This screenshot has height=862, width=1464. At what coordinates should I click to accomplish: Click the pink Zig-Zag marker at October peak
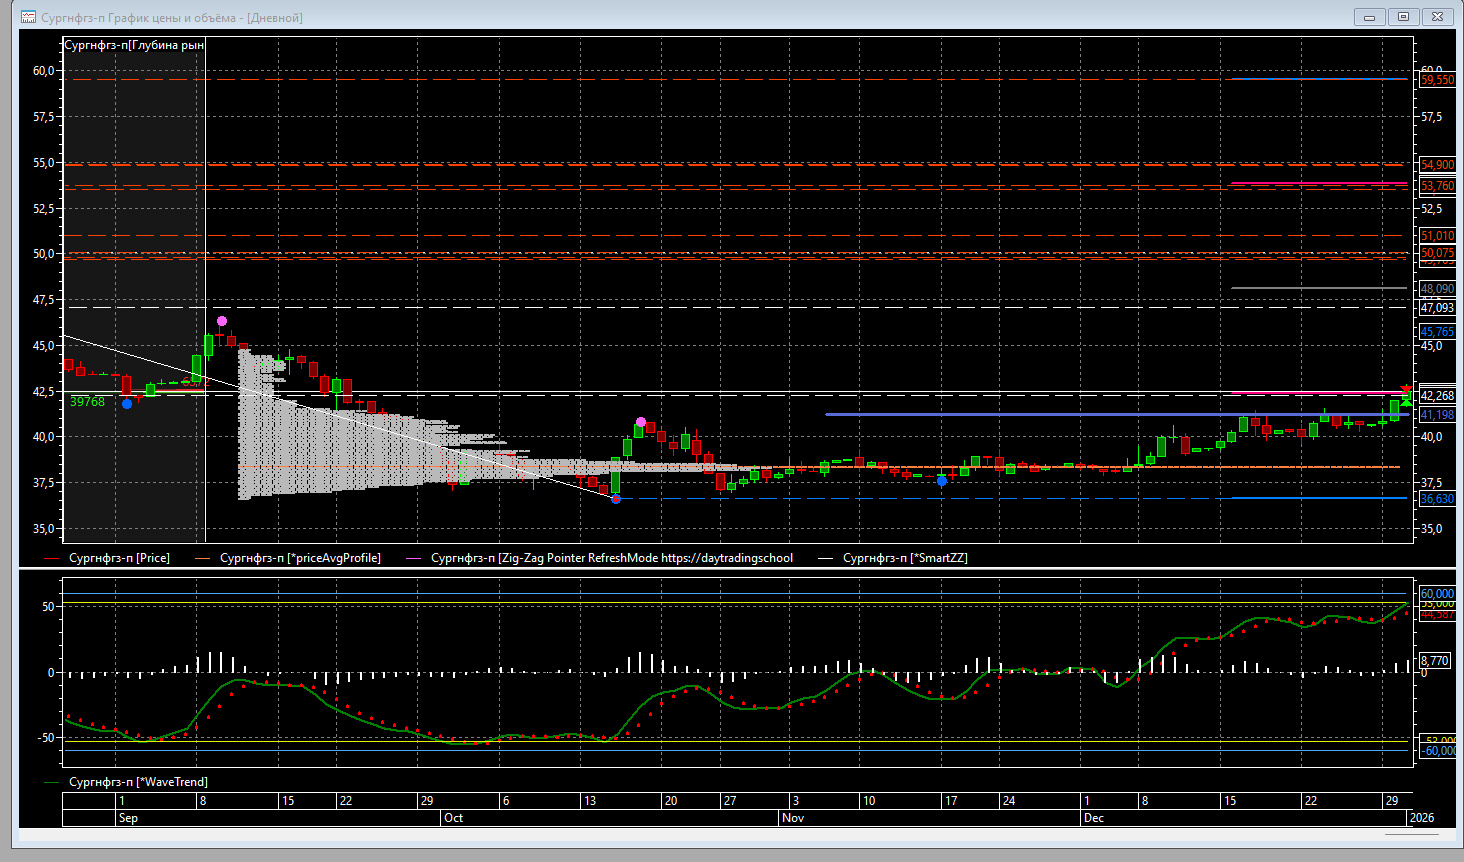click(641, 422)
